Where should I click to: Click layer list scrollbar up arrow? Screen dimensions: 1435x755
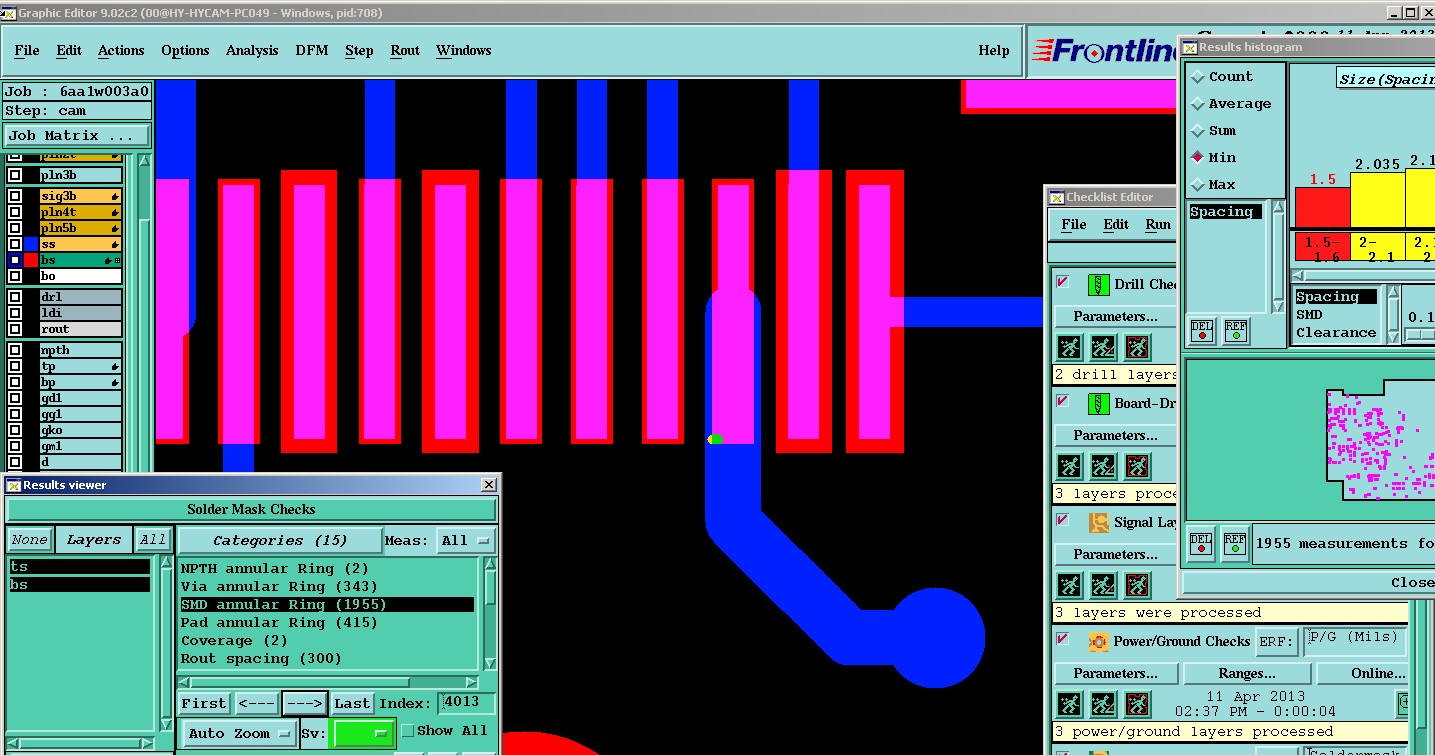[x=143, y=161]
